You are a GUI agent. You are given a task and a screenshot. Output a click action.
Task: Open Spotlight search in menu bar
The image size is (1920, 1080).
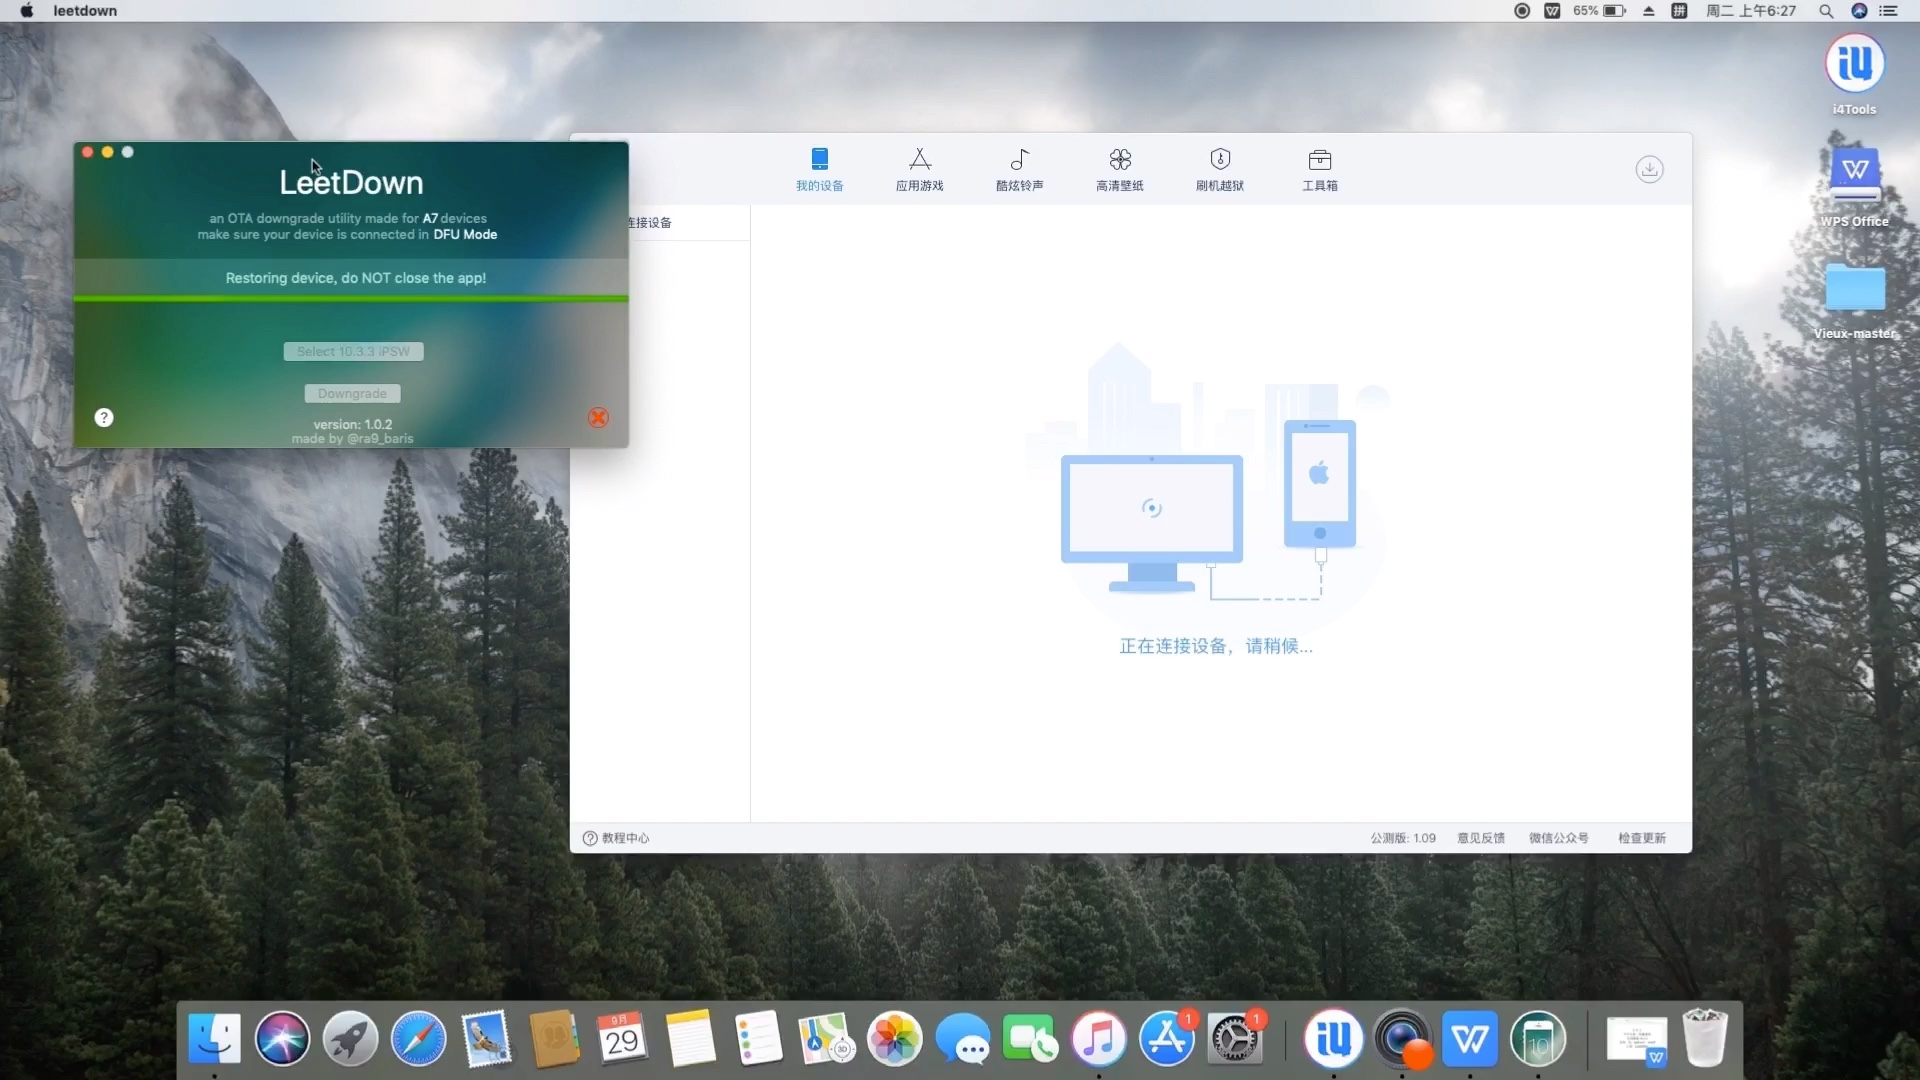(1826, 11)
